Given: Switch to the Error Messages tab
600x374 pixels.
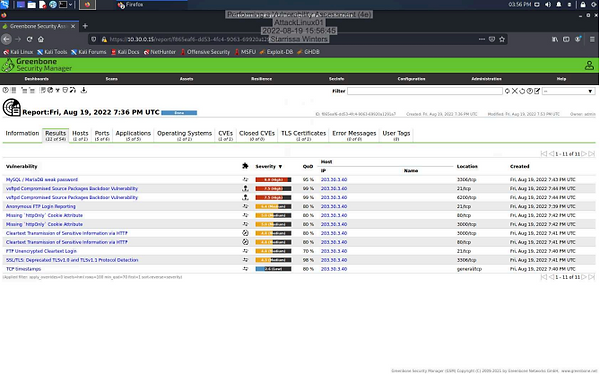Looking at the screenshot, I should click(x=354, y=135).
